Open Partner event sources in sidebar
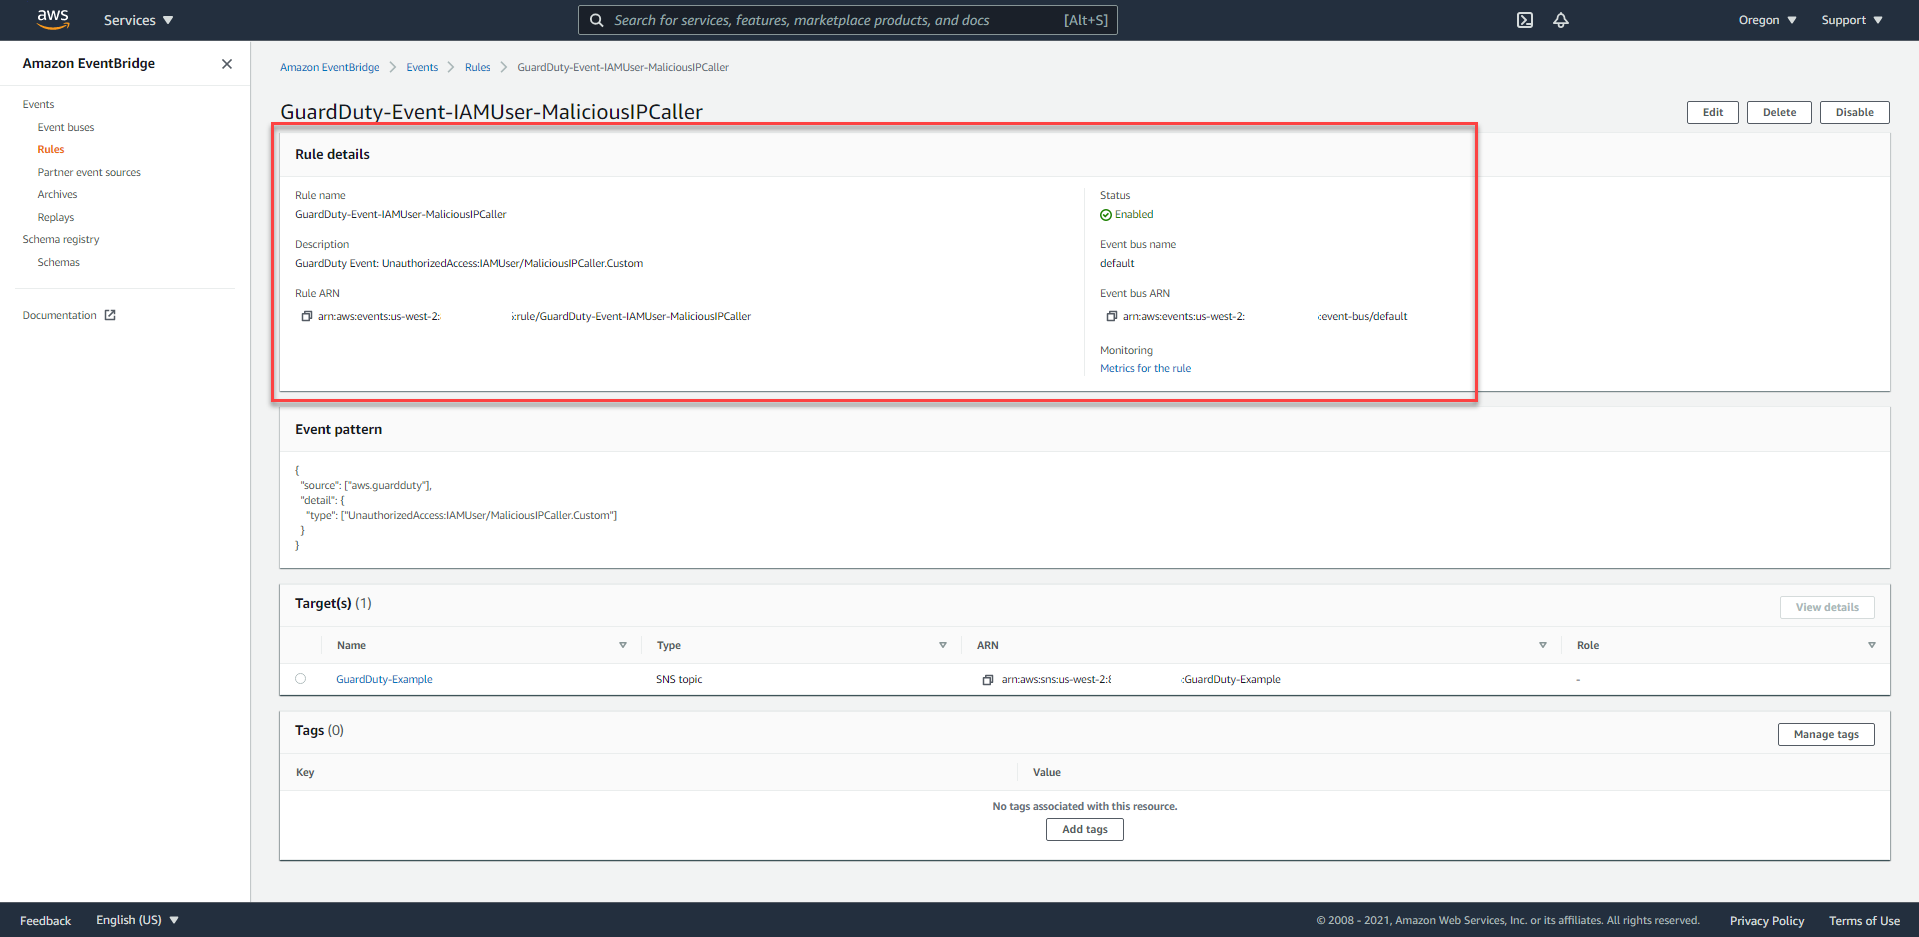Viewport: 1919px width, 937px height. [x=89, y=172]
